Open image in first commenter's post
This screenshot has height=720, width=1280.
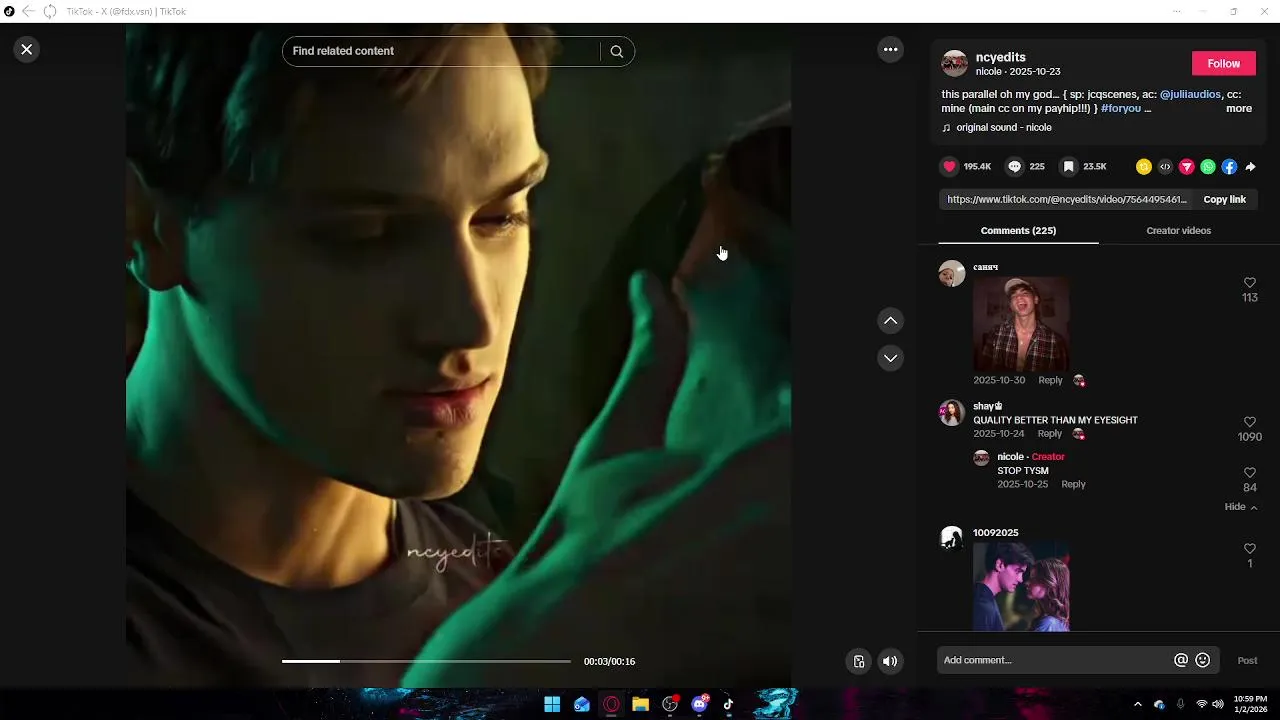point(1020,324)
